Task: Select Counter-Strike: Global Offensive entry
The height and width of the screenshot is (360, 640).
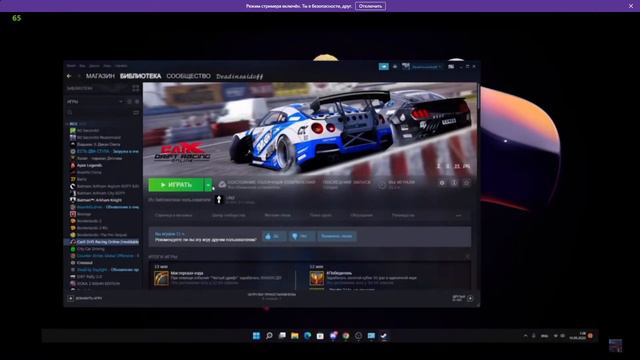Action: (104, 256)
